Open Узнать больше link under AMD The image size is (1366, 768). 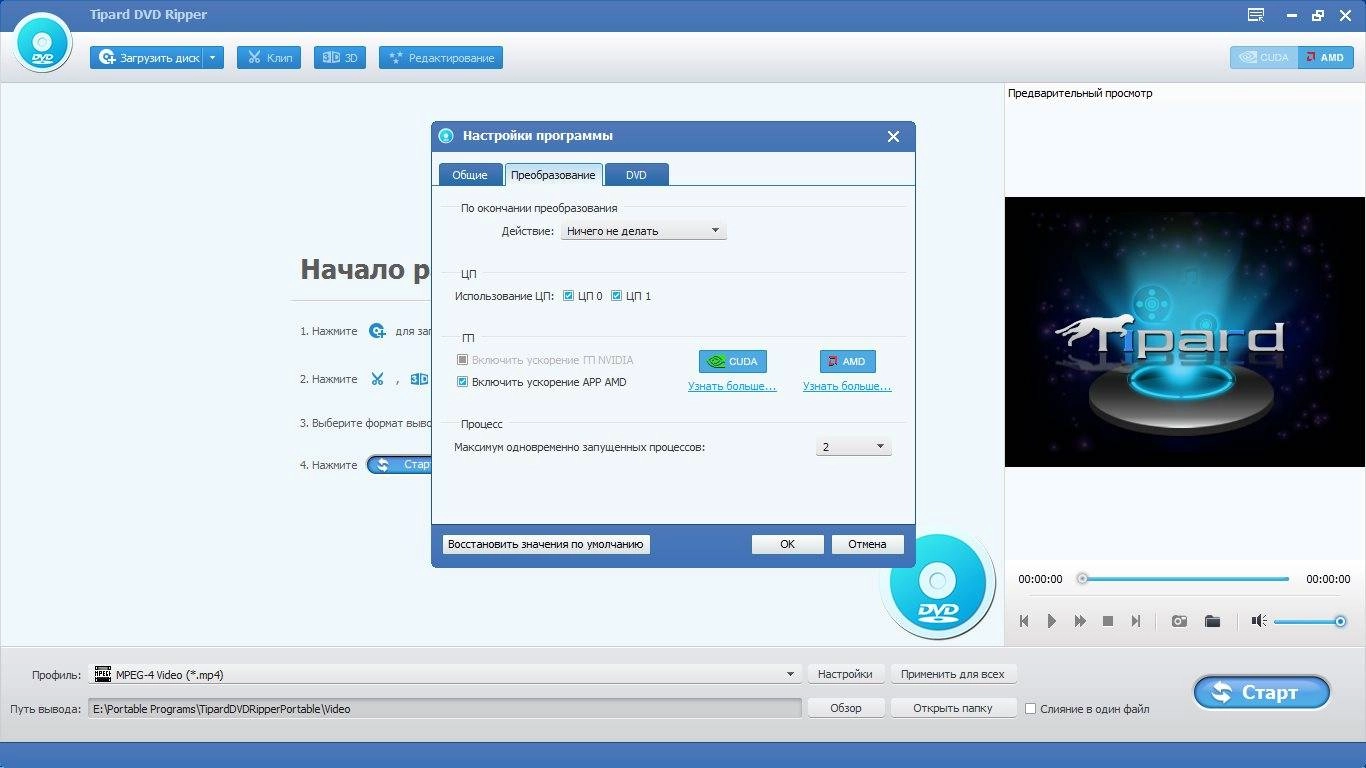point(847,386)
